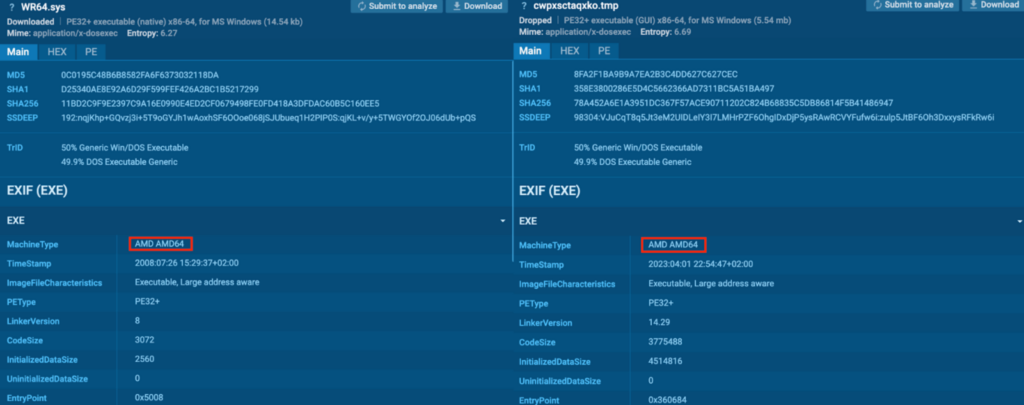The image size is (1024, 405).
Task: Select Main tab in the left panel
Action: [x=19, y=51]
